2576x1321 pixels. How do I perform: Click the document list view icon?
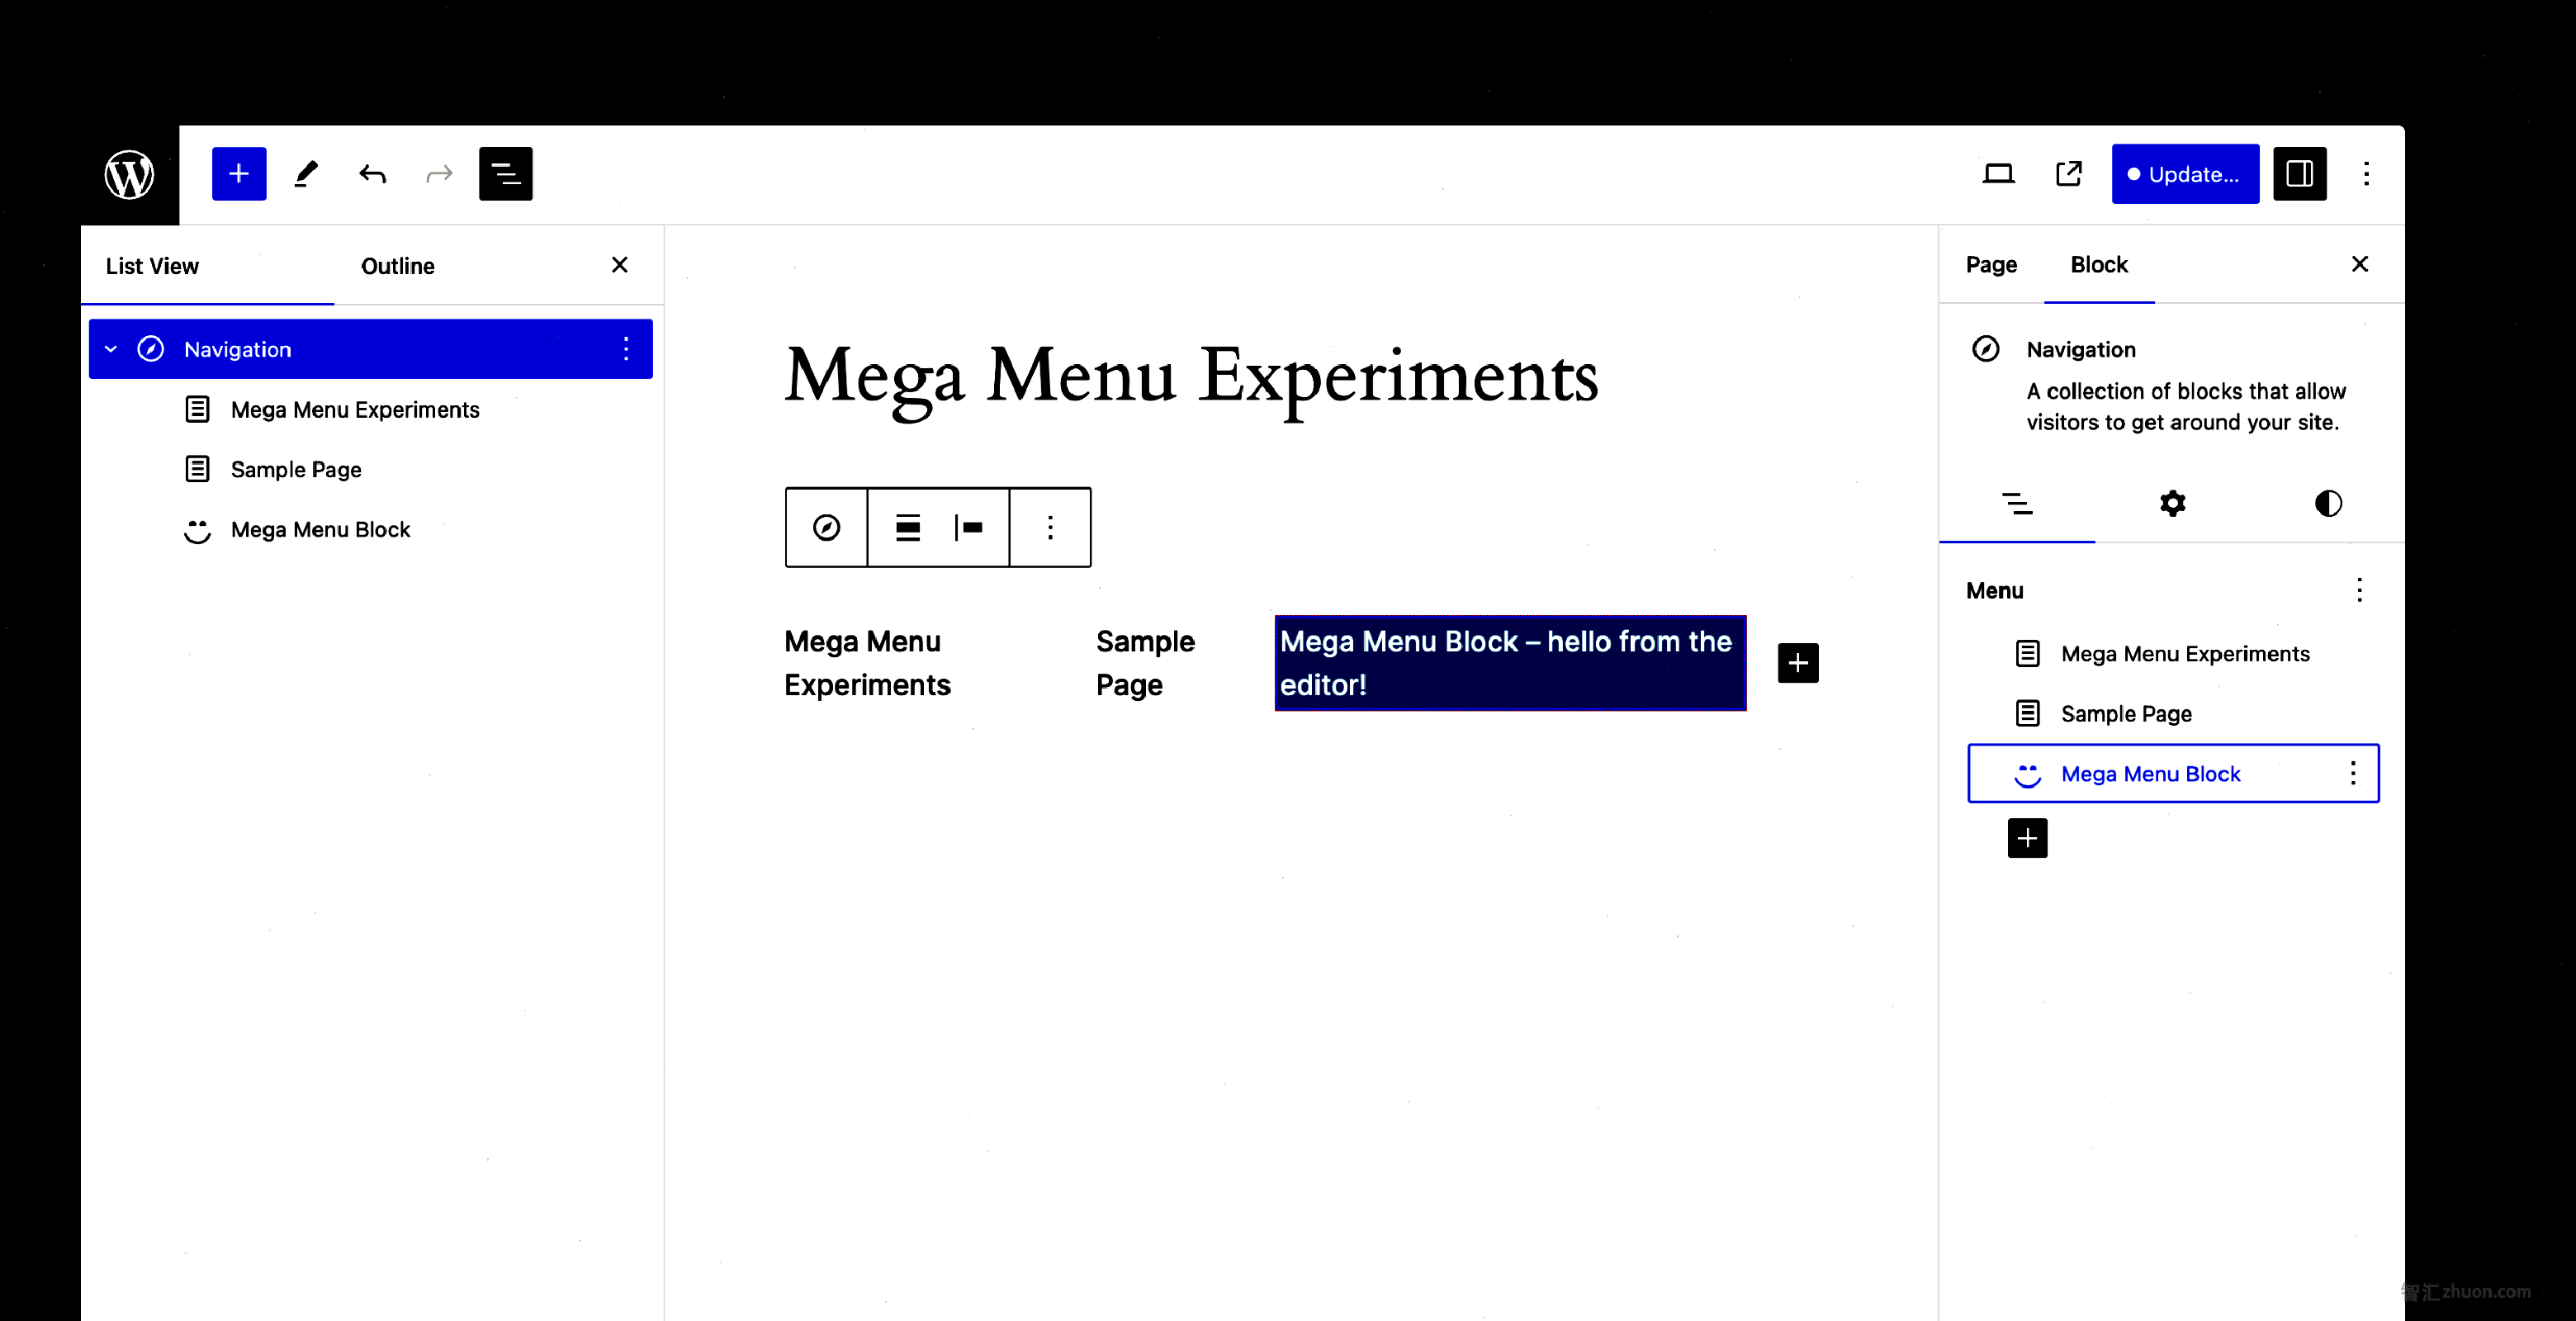(505, 173)
